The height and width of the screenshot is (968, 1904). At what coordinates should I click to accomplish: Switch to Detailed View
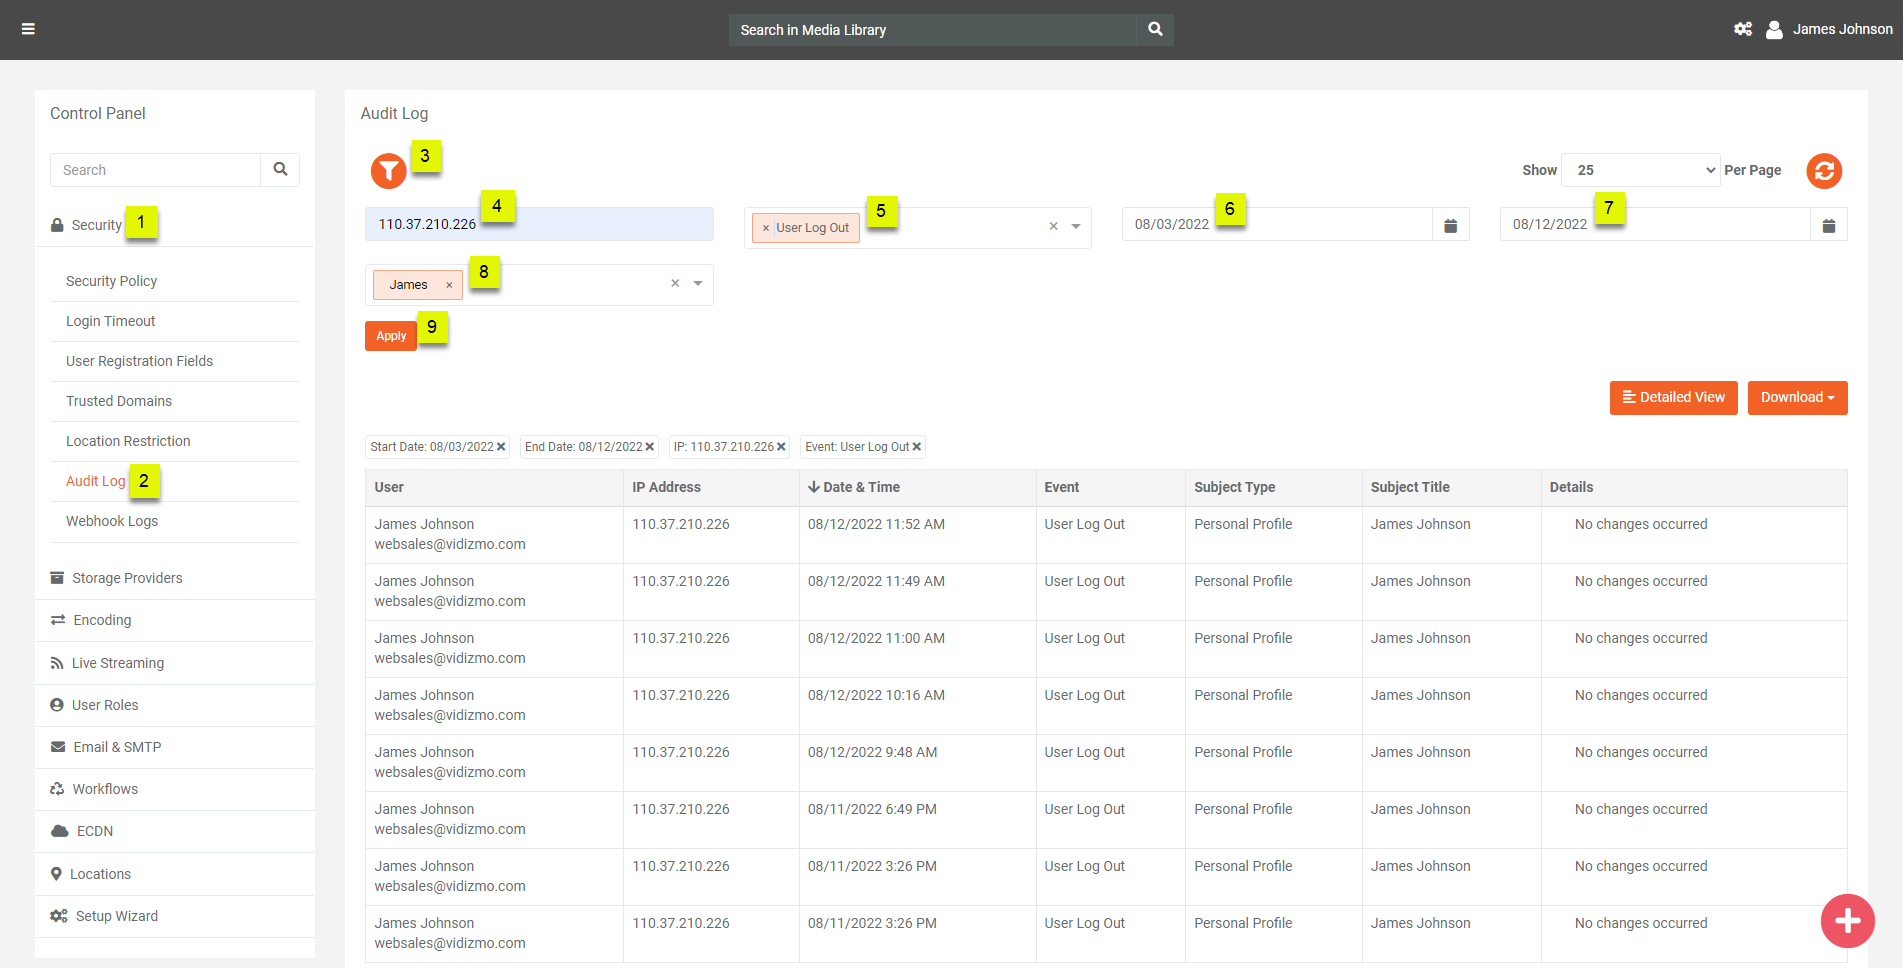[x=1673, y=398]
